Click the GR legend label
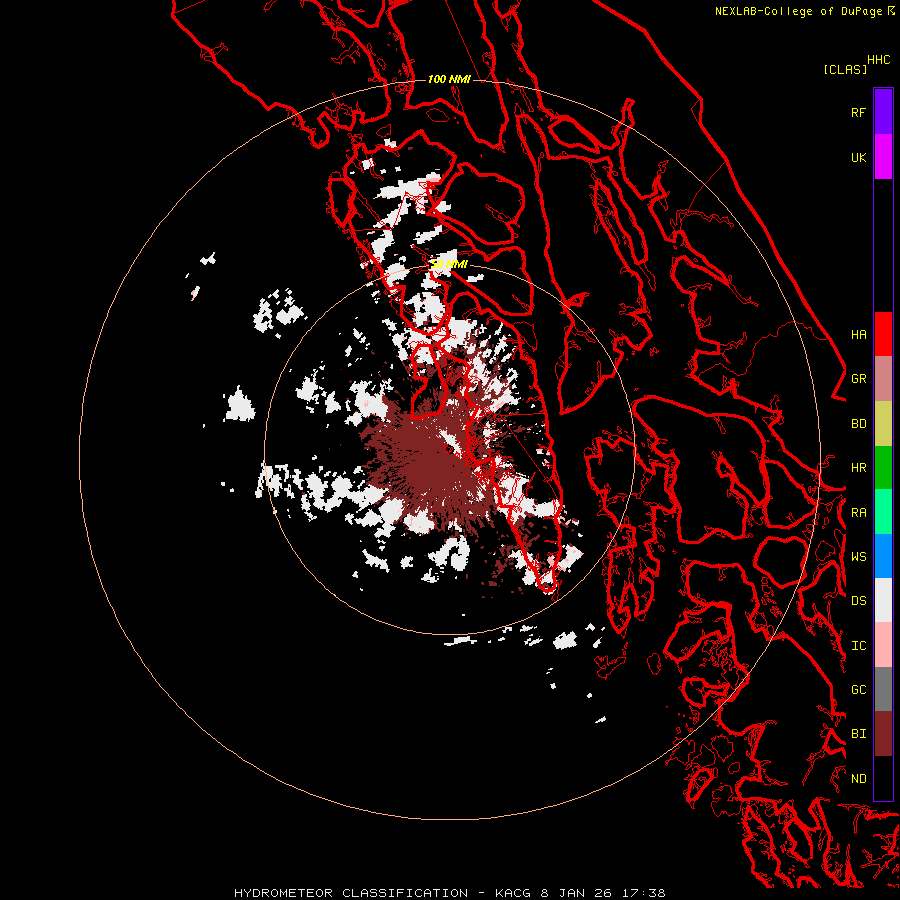900x900 pixels. [x=858, y=379]
